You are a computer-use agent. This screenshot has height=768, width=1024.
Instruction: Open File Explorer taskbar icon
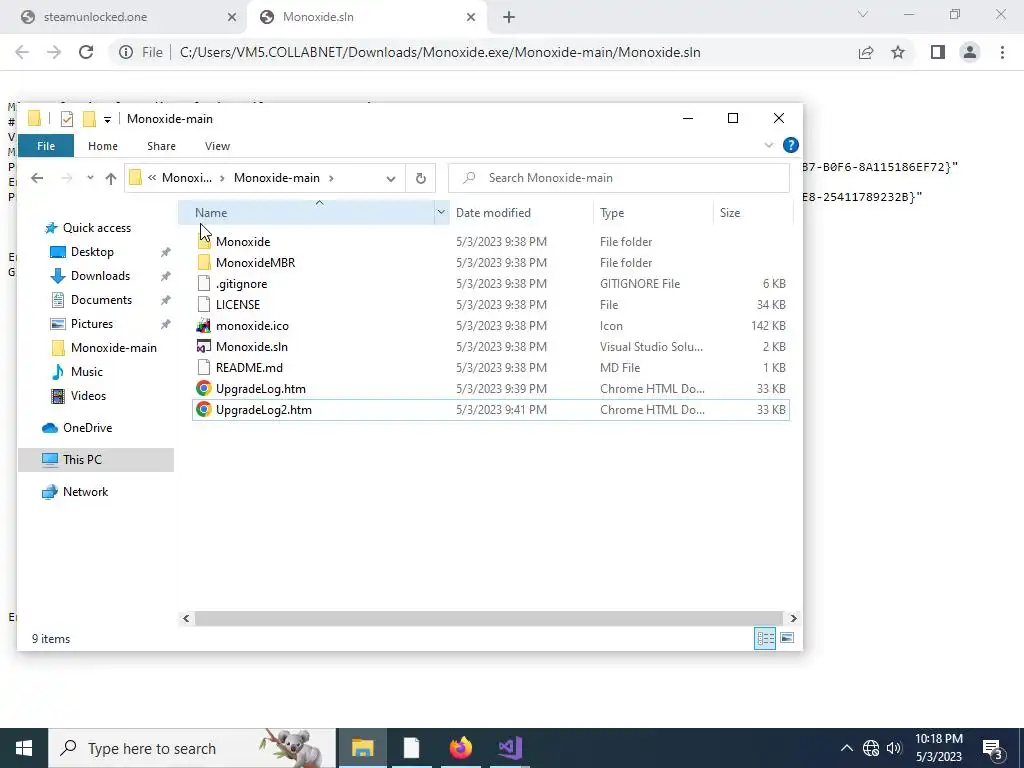[362, 748]
